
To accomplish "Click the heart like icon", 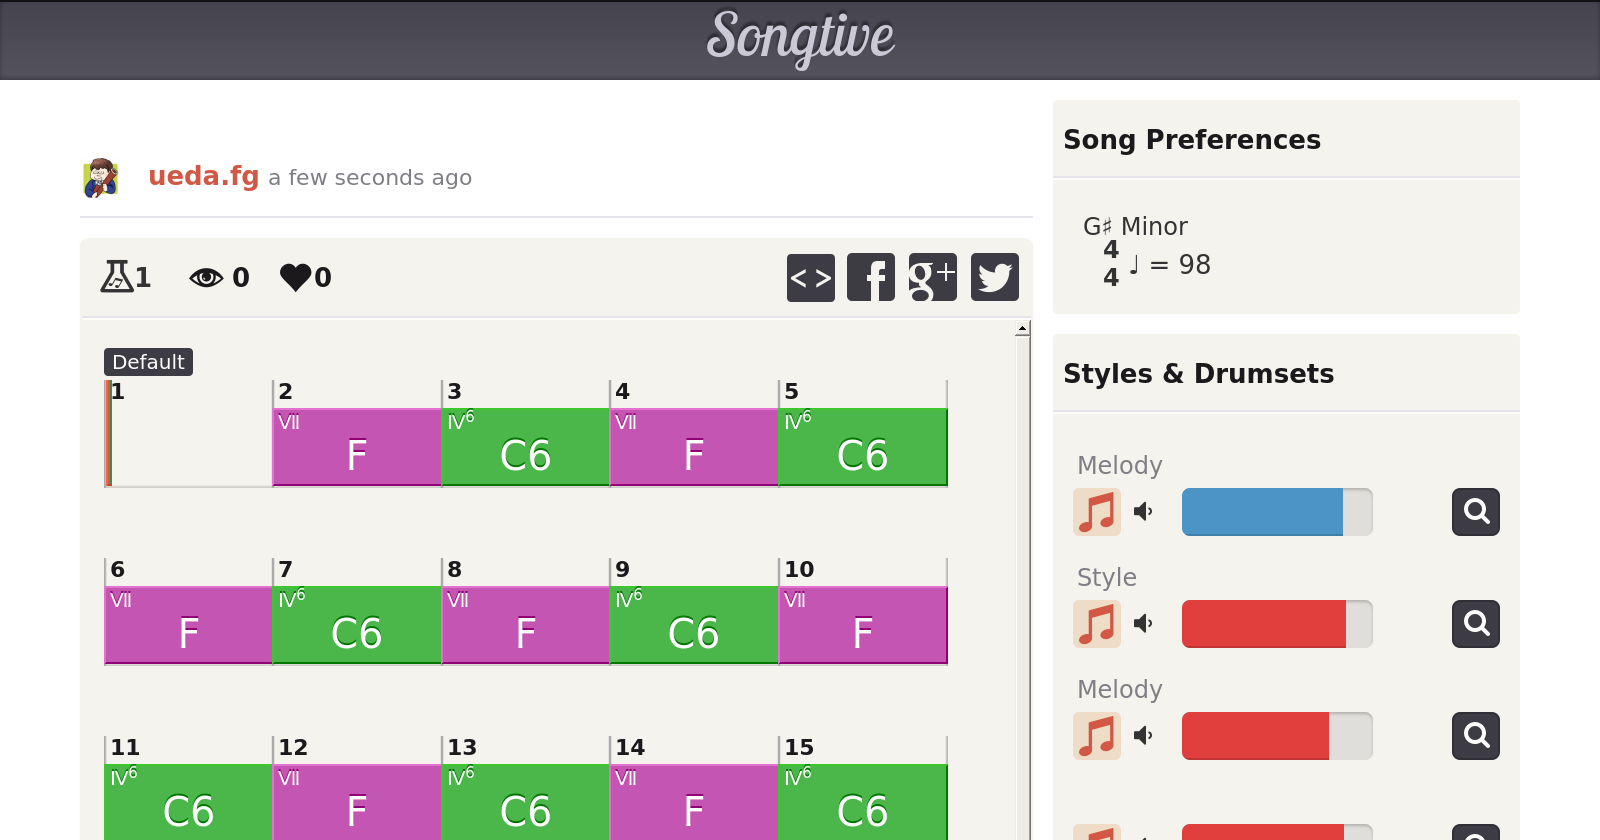I will 296,277.
